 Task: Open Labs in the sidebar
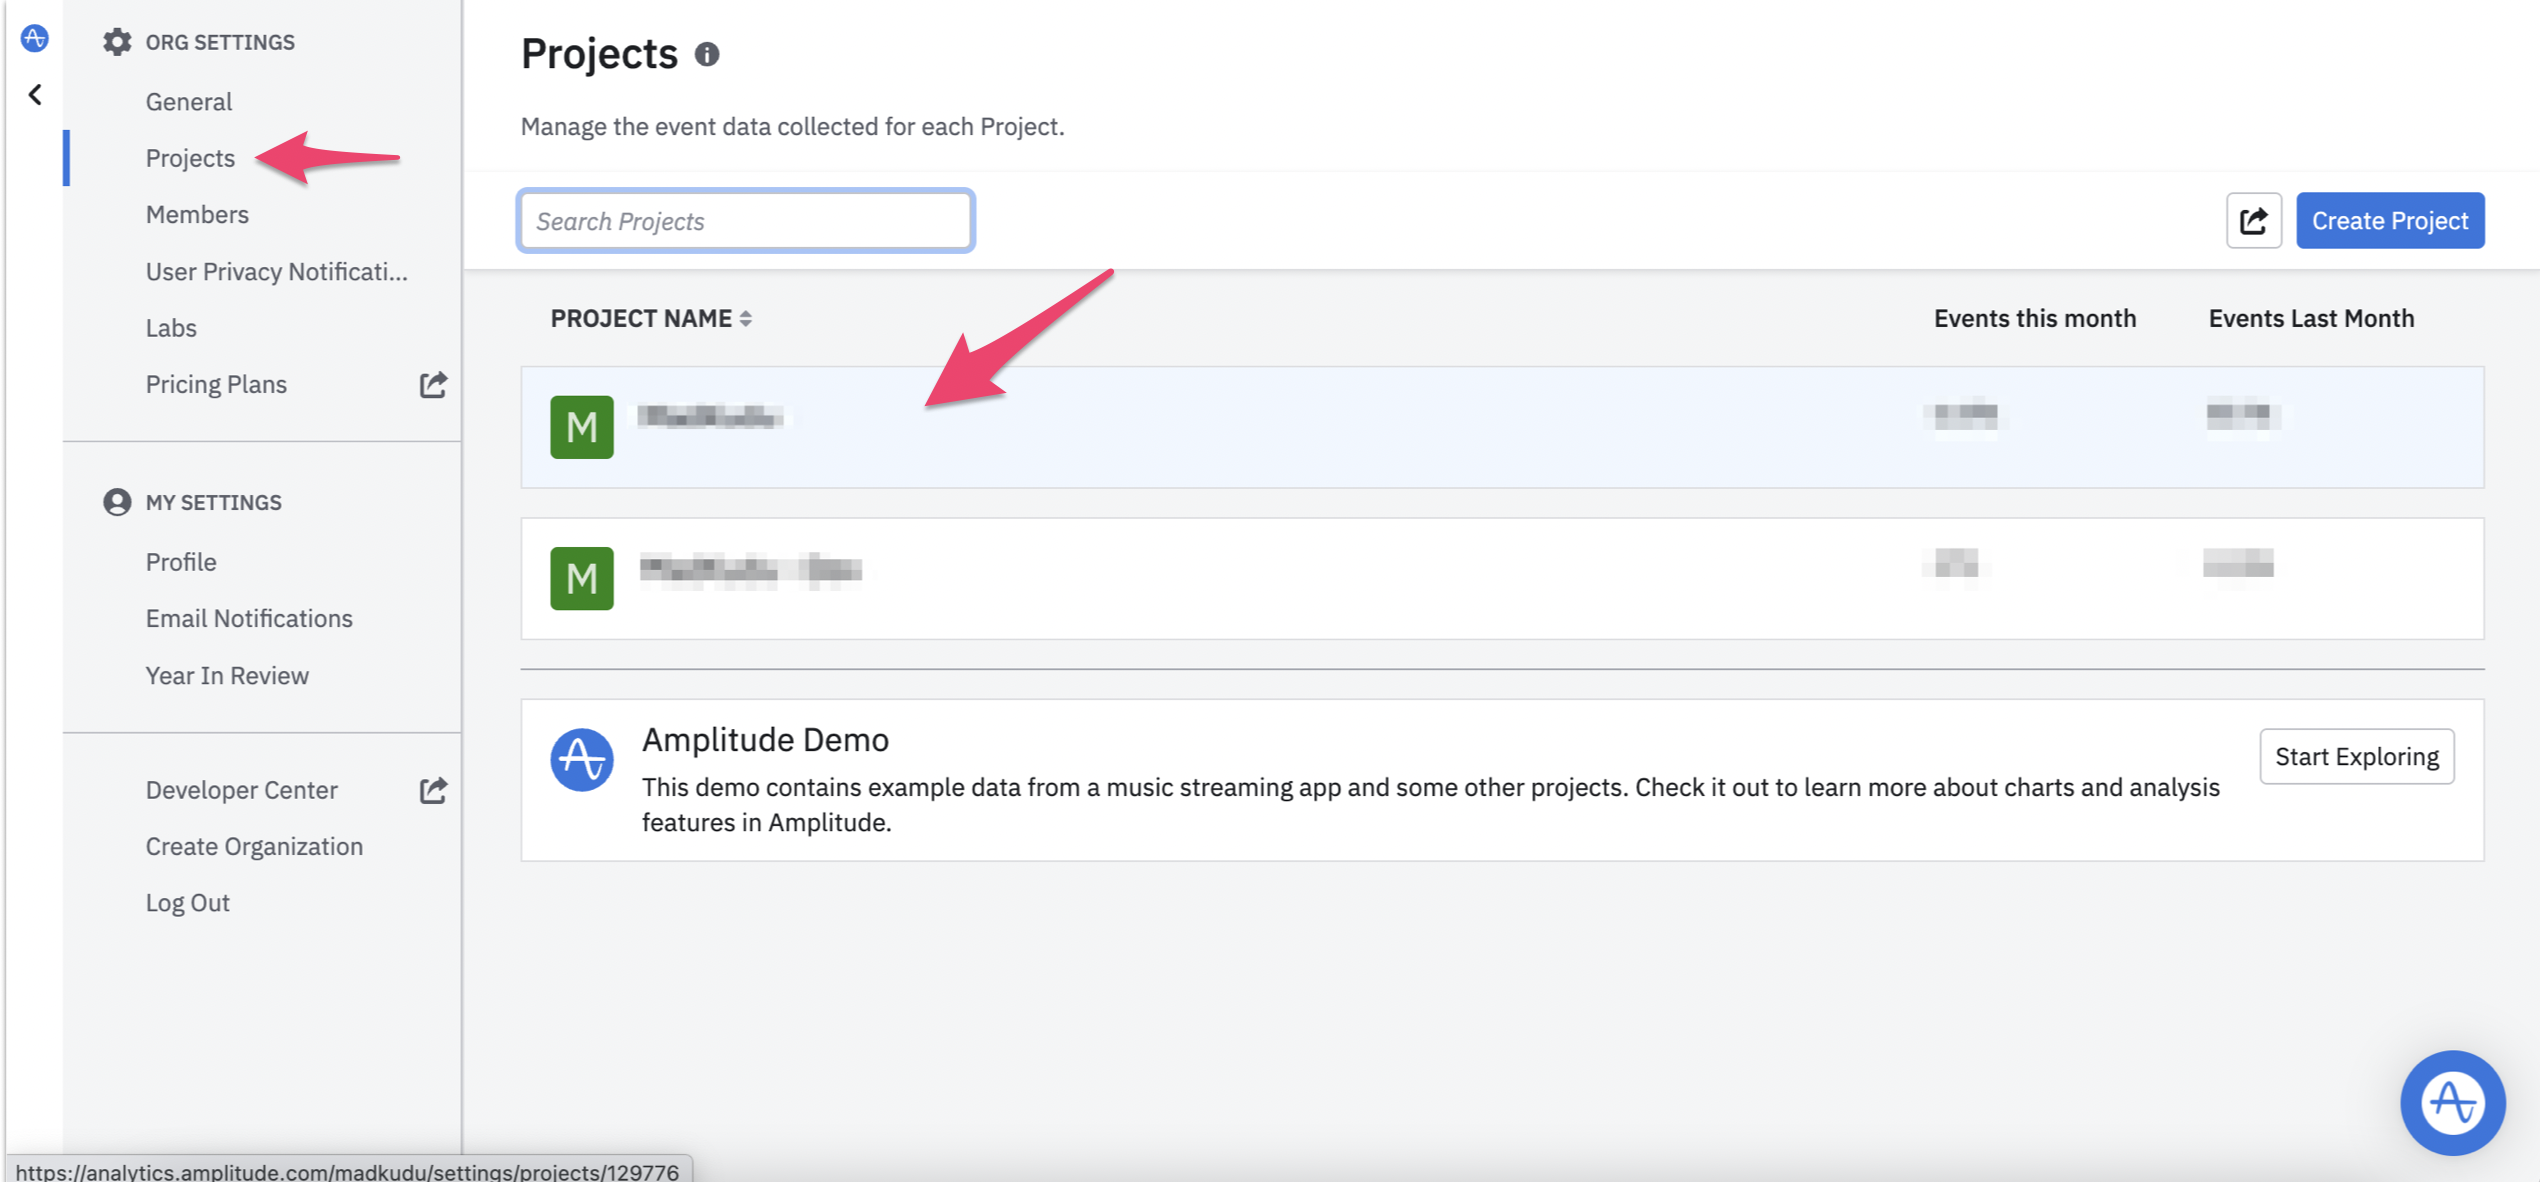click(x=171, y=327)
